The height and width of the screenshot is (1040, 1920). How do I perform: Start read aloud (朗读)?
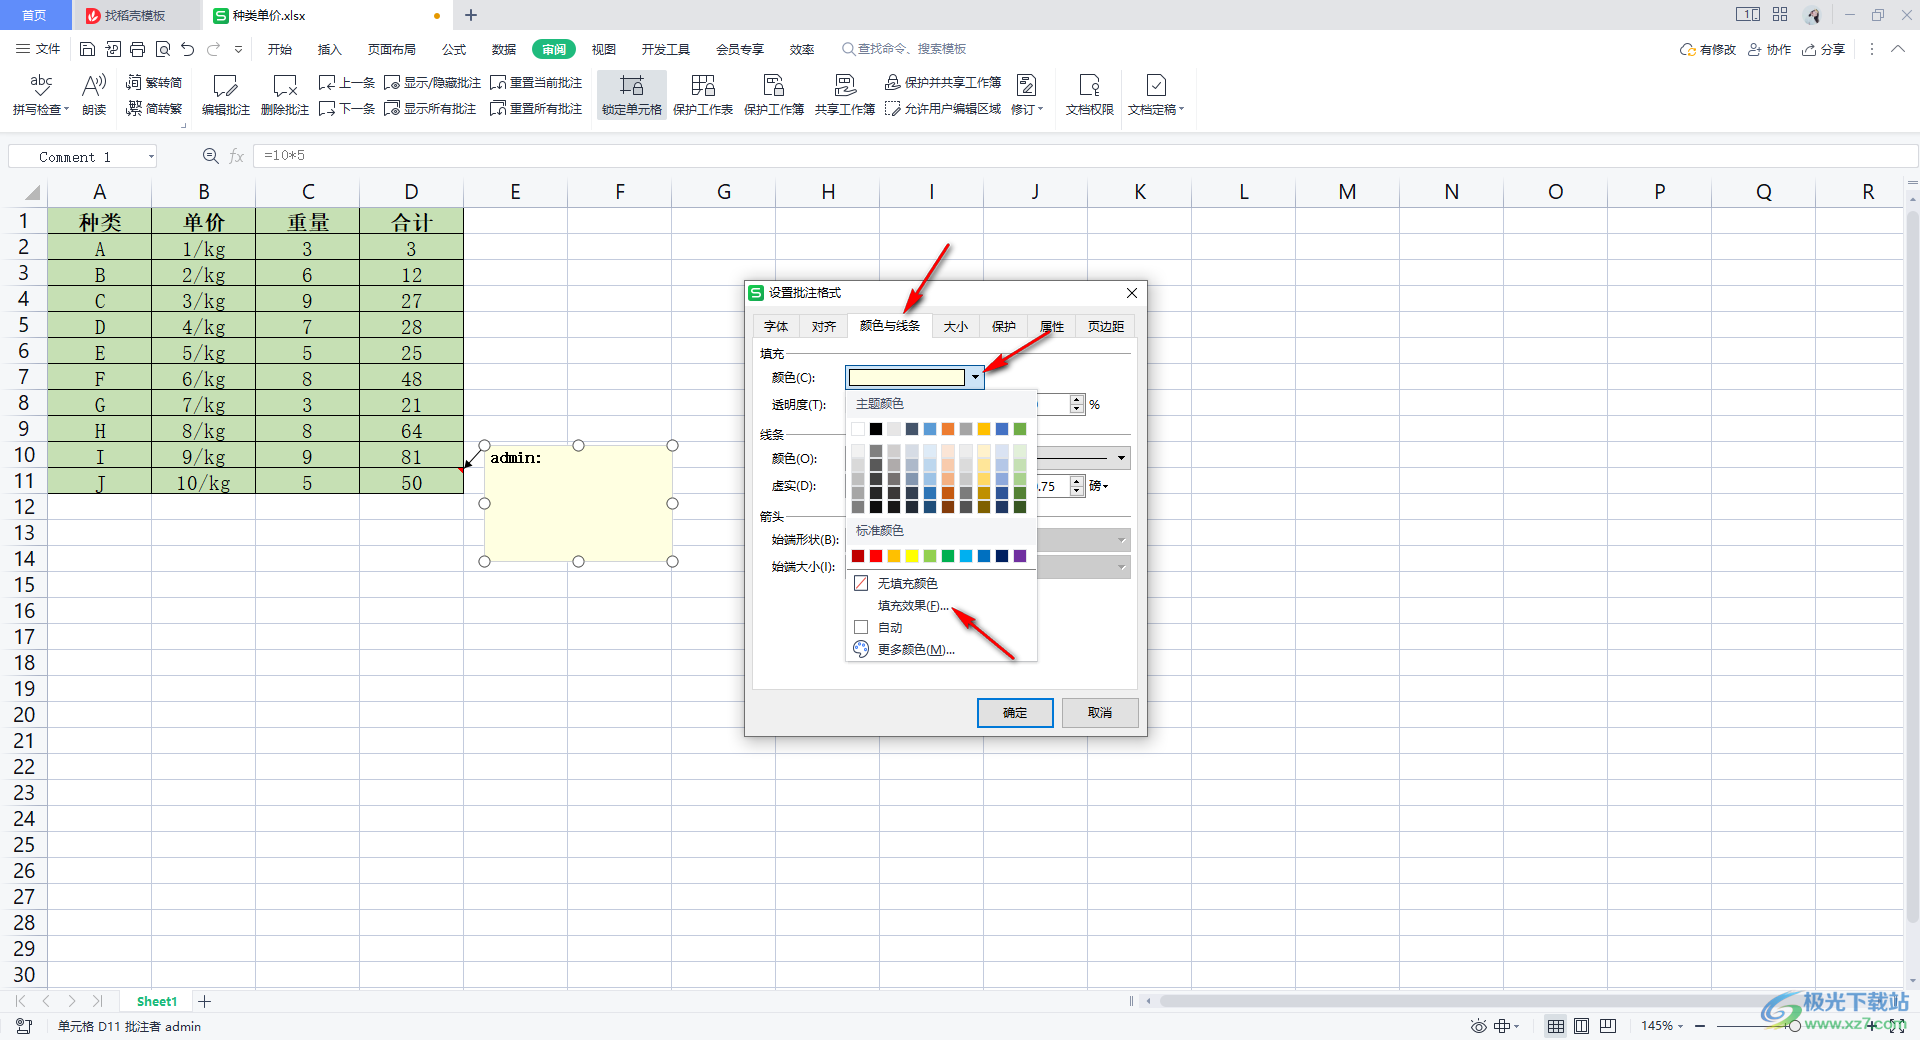coord(94,95)
